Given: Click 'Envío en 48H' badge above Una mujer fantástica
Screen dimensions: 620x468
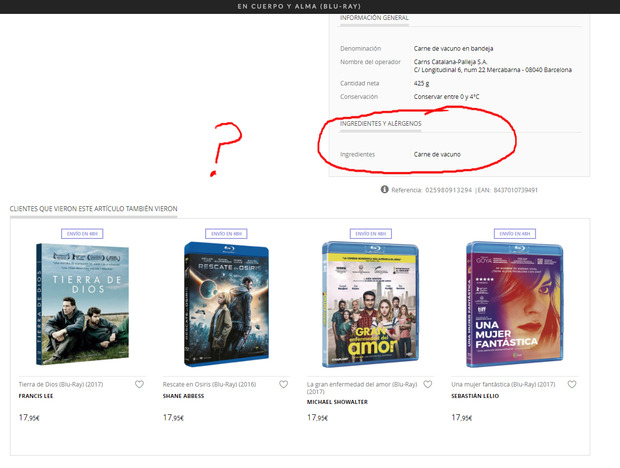Looking at the screenshot, I should click(513, 233).
